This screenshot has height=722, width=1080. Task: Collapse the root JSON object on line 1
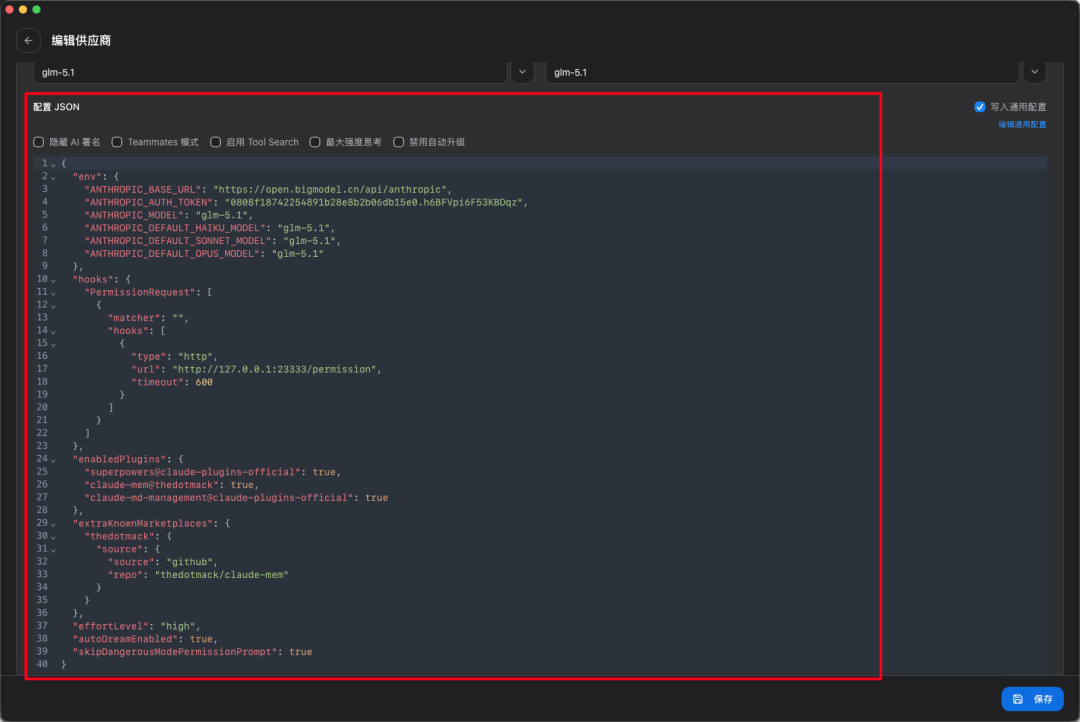click(53, 163)
